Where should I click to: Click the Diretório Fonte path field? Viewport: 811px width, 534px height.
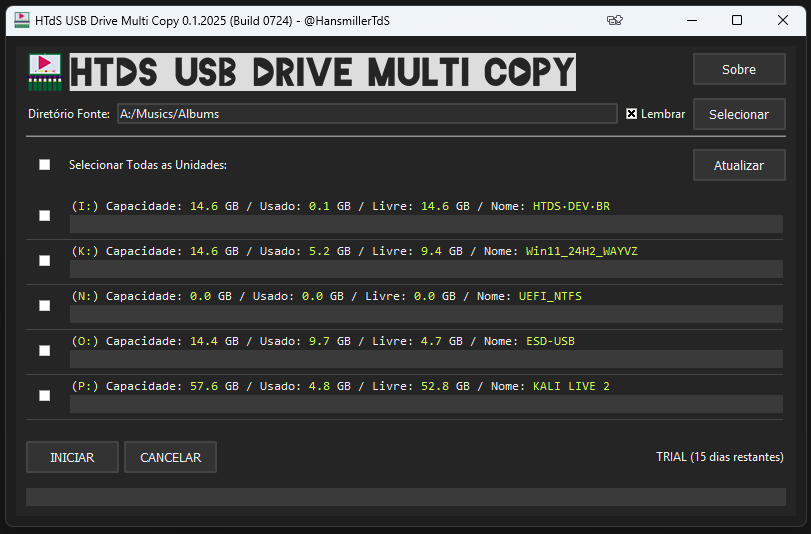coord(367,113)
